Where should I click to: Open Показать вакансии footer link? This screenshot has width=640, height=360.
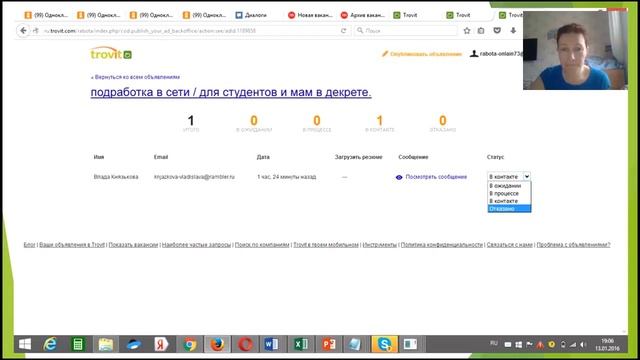[133, 245]
